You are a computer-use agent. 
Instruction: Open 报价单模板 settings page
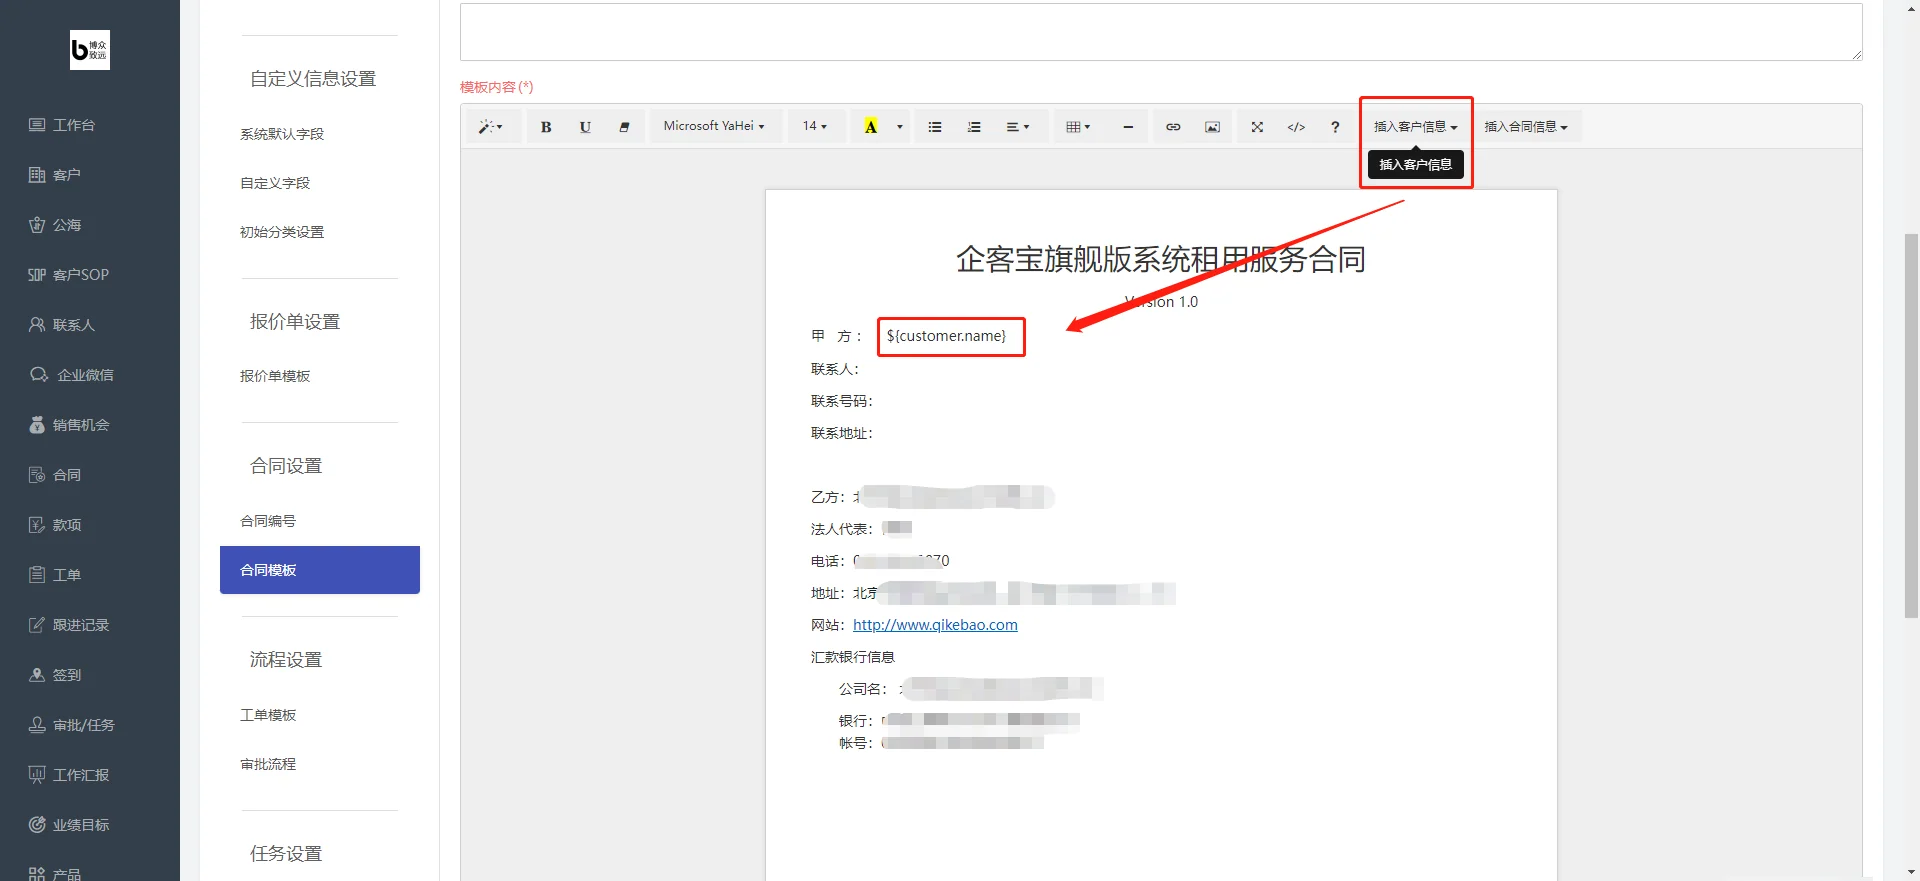(275, 376)
